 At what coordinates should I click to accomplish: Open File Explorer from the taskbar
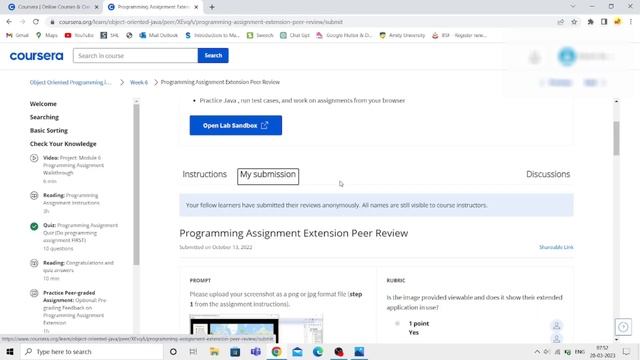[x=214, y=351]
